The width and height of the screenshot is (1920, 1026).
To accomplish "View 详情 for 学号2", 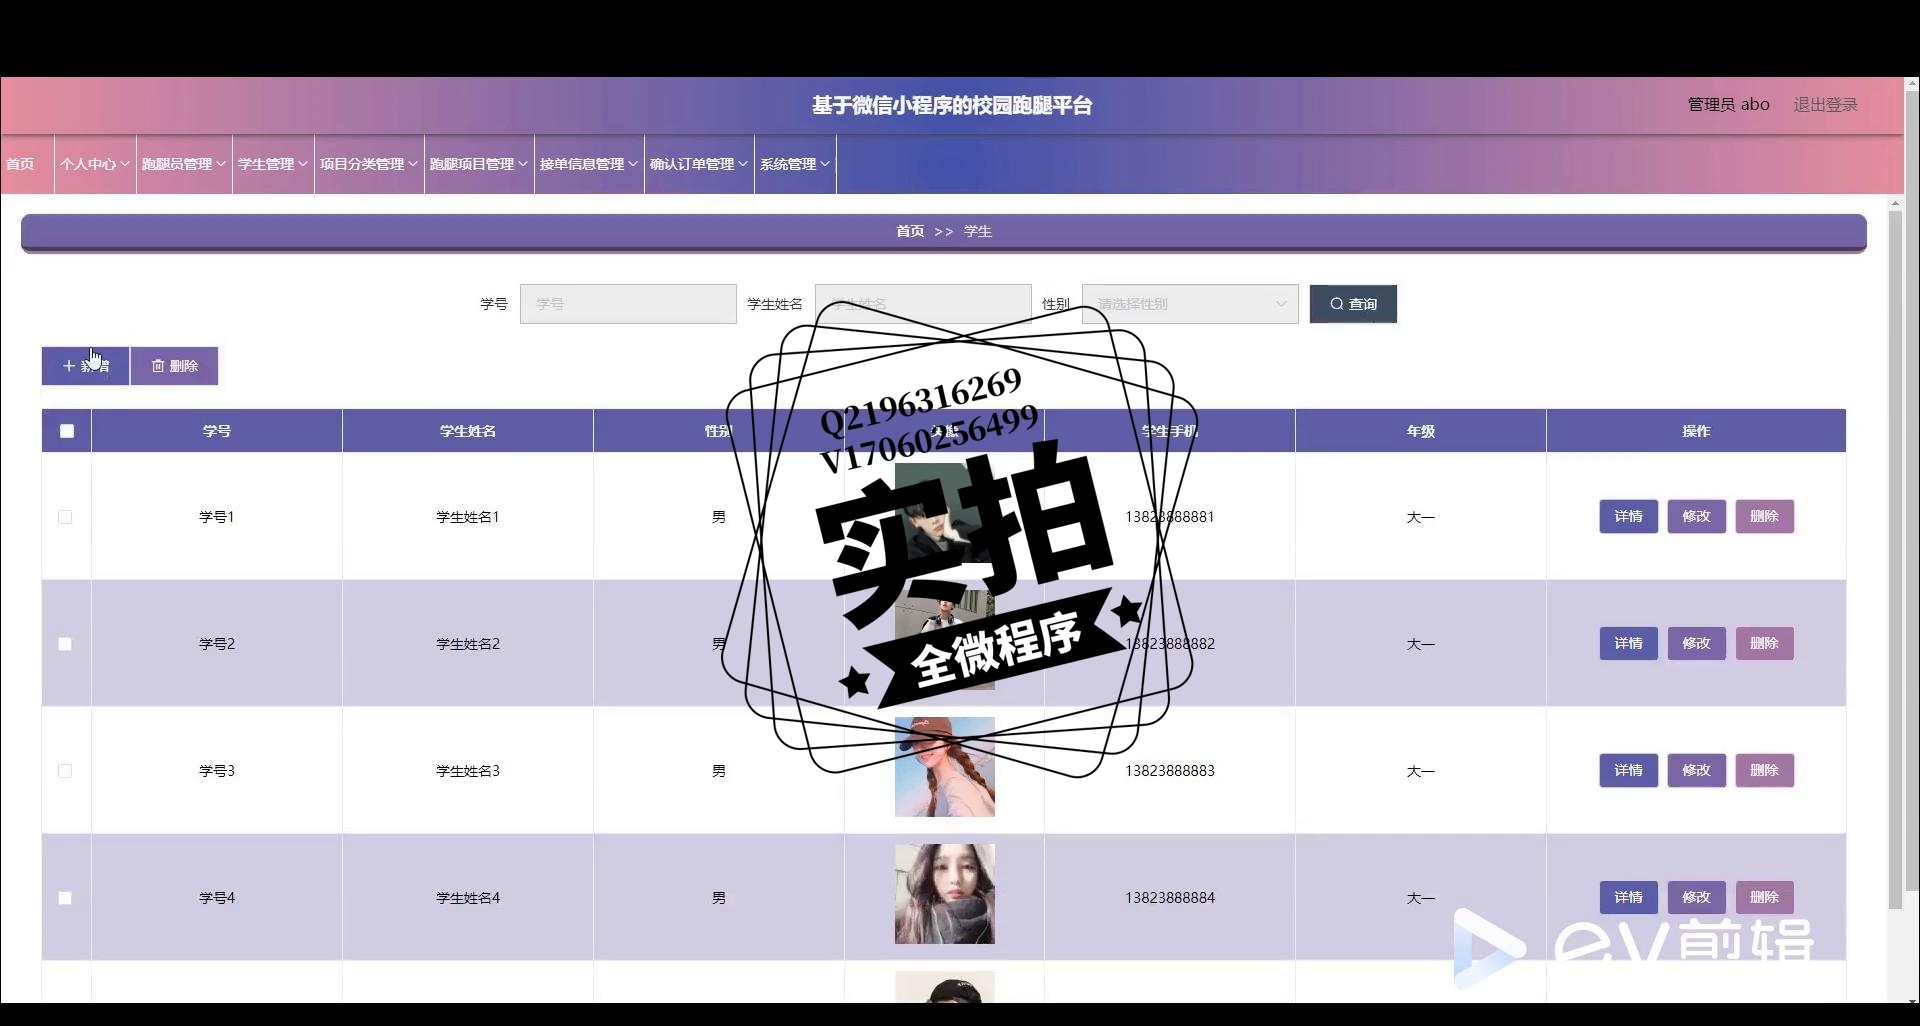I will pos(1628,644).
